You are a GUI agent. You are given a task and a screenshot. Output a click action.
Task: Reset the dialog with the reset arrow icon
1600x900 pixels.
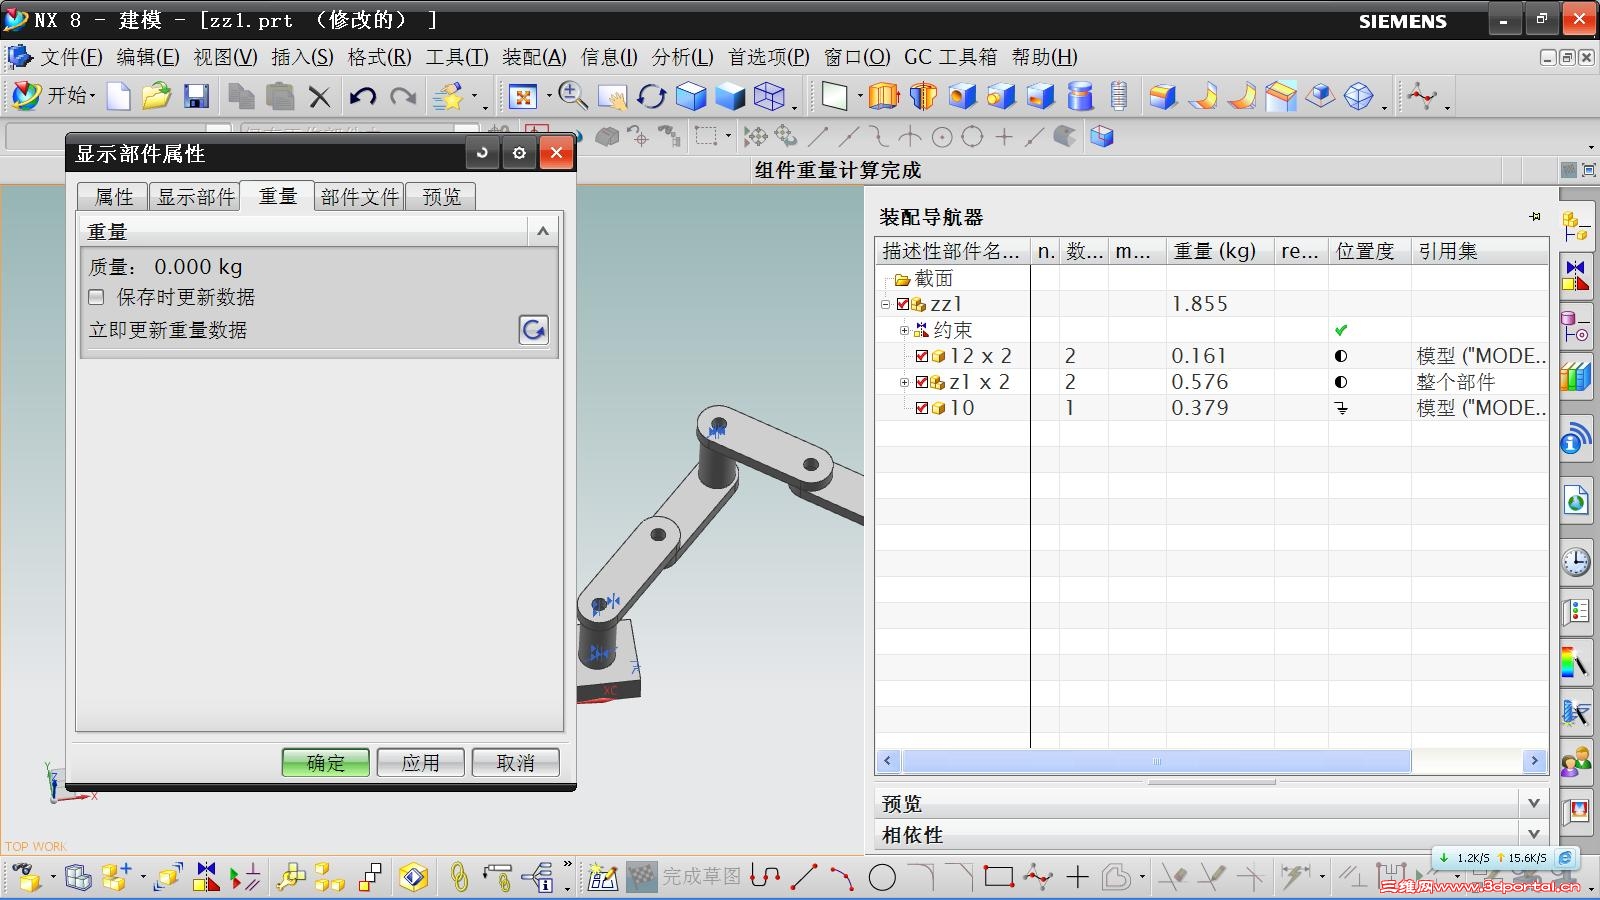tap(482, 153)
